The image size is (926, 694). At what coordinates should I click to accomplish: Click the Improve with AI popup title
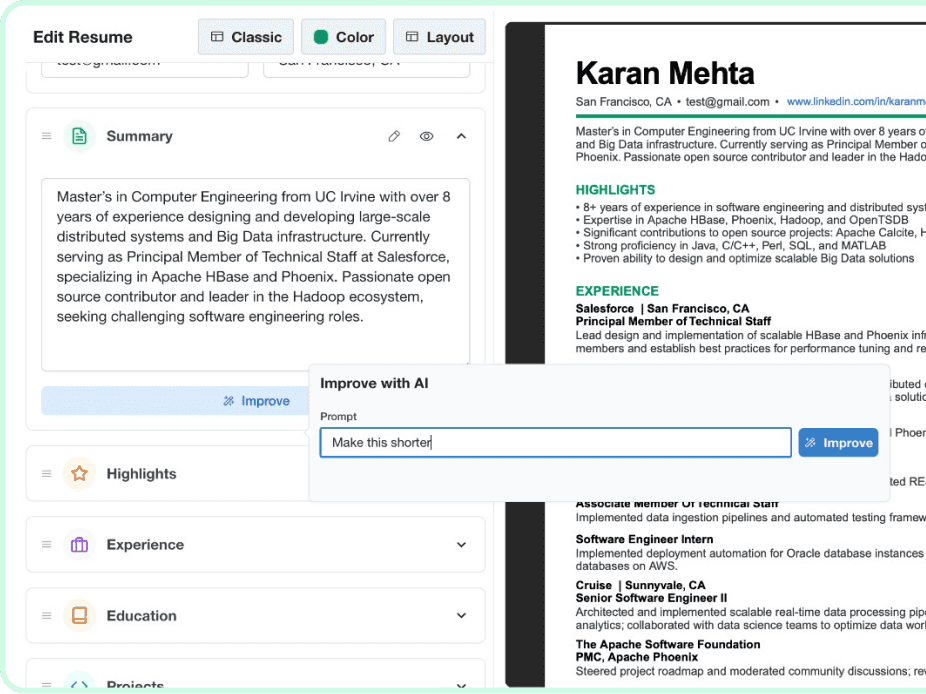(374, 383)
